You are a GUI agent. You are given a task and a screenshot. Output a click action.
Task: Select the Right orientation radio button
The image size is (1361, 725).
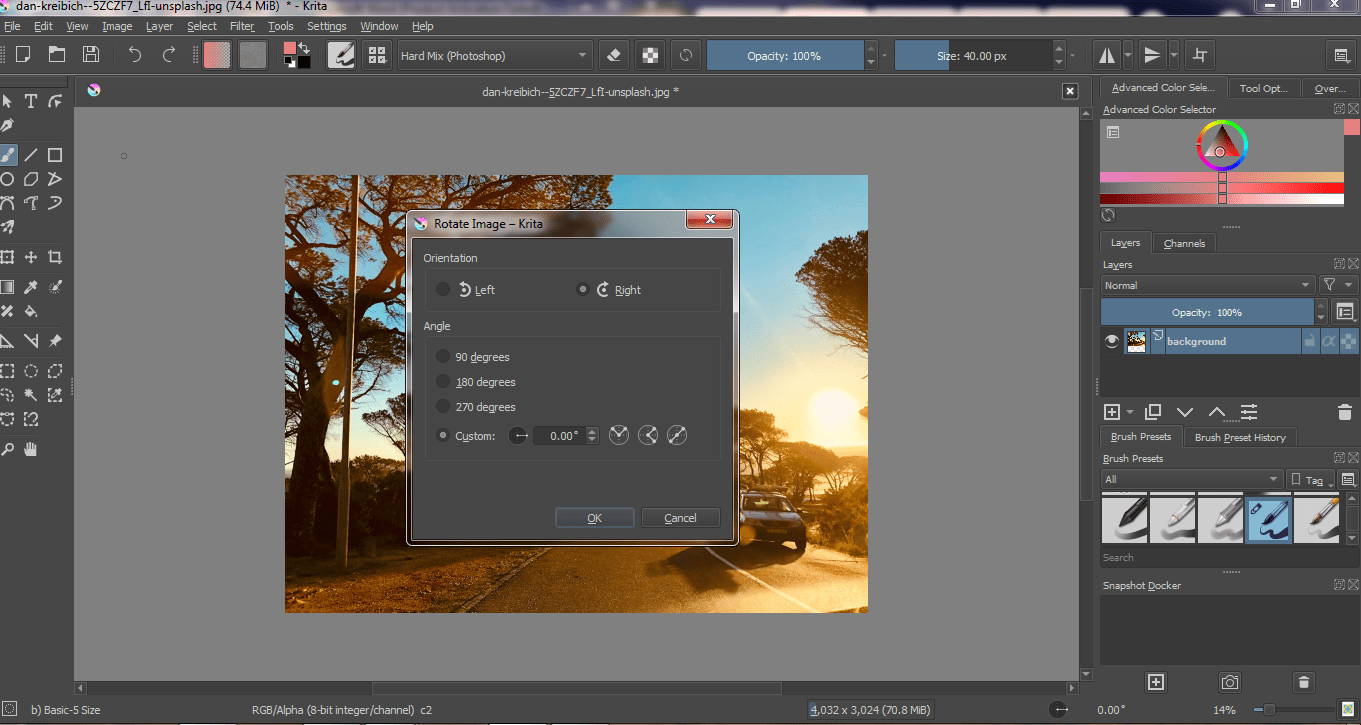[x=583, y=289]
